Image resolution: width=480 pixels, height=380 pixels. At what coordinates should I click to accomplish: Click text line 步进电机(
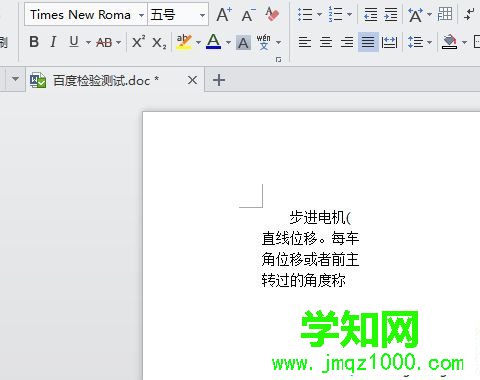coord(320,218)
